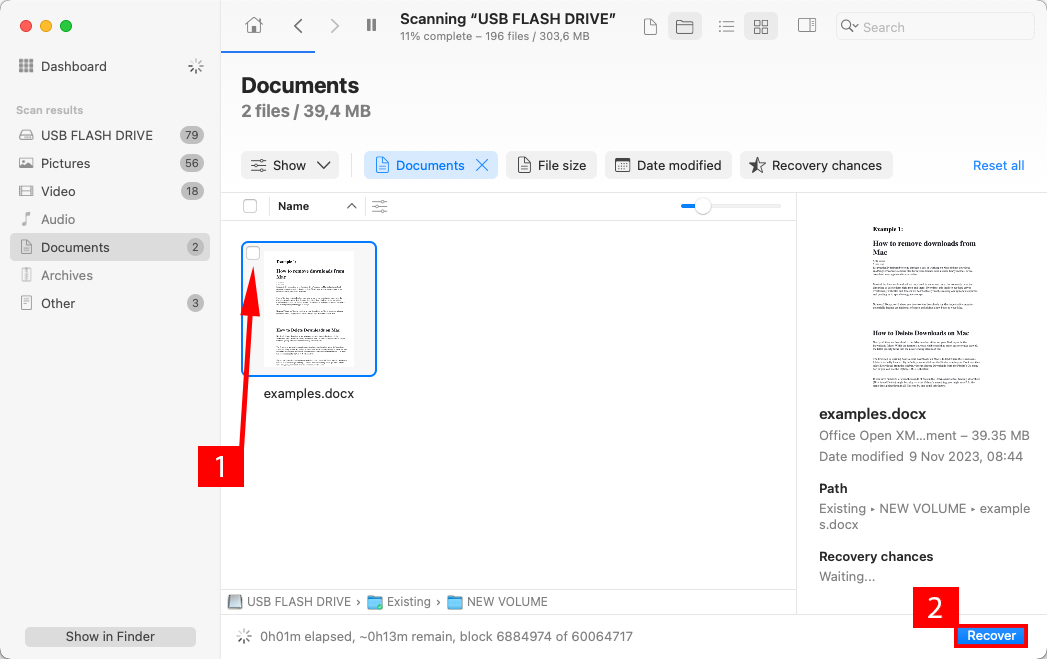Viewport: 1047px width, 659px height.
Task: Open the File size filter
Action: pyautogui.click(x=551, y=165)
